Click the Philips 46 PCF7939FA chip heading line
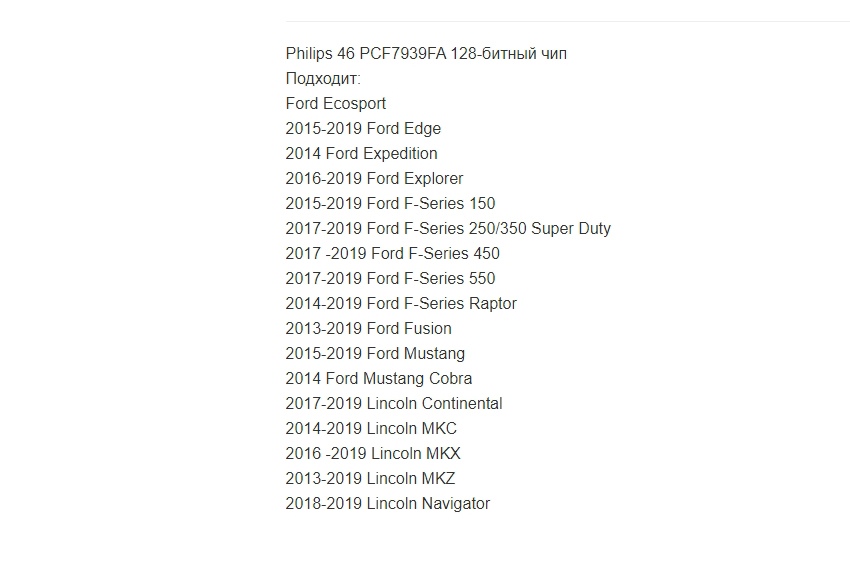 [x=426, y=54]
